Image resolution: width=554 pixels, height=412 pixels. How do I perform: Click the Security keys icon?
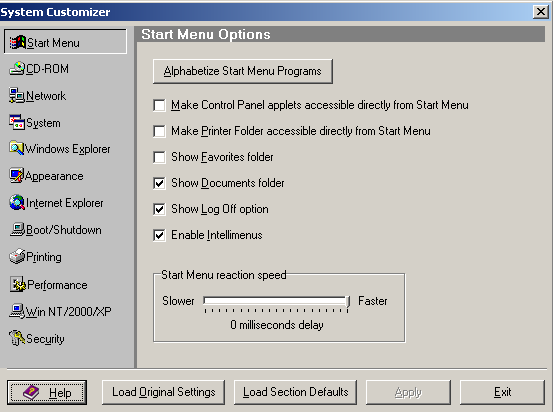coord(17,338)
